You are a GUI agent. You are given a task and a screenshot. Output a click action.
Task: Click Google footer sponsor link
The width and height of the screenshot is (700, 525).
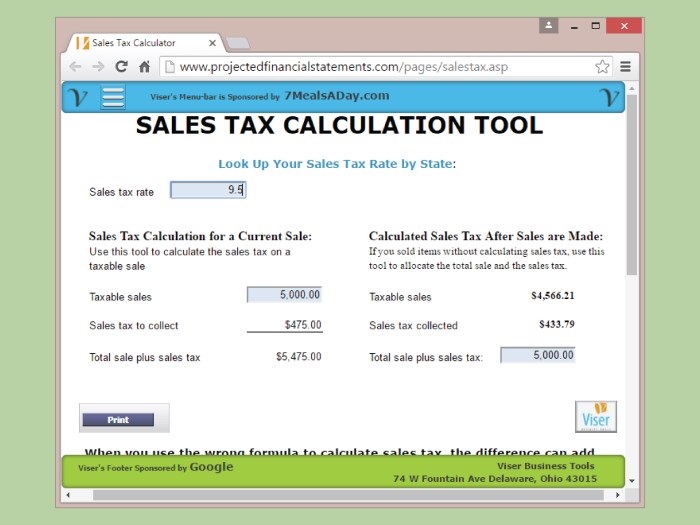(x=211, y=467)
